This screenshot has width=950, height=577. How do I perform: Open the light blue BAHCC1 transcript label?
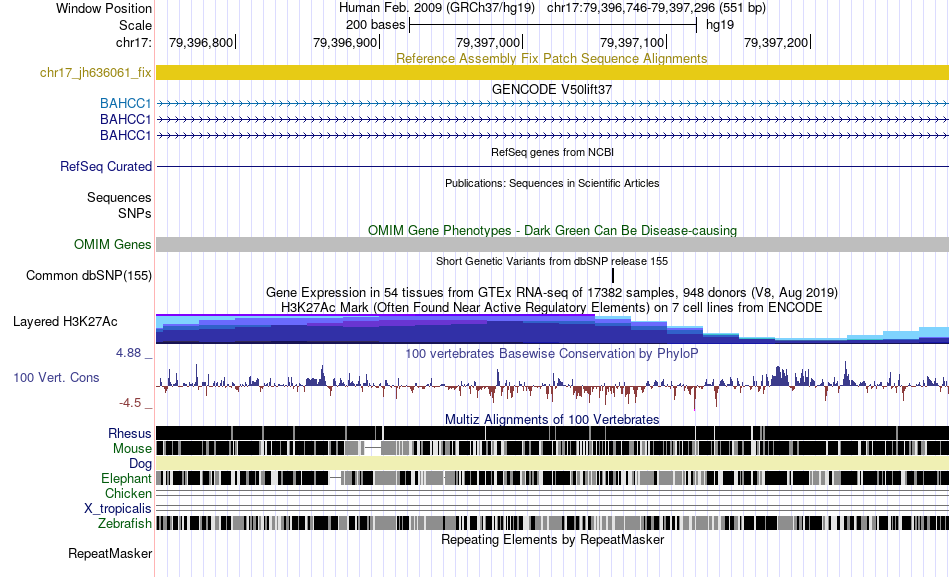click(x=125, y=104)
